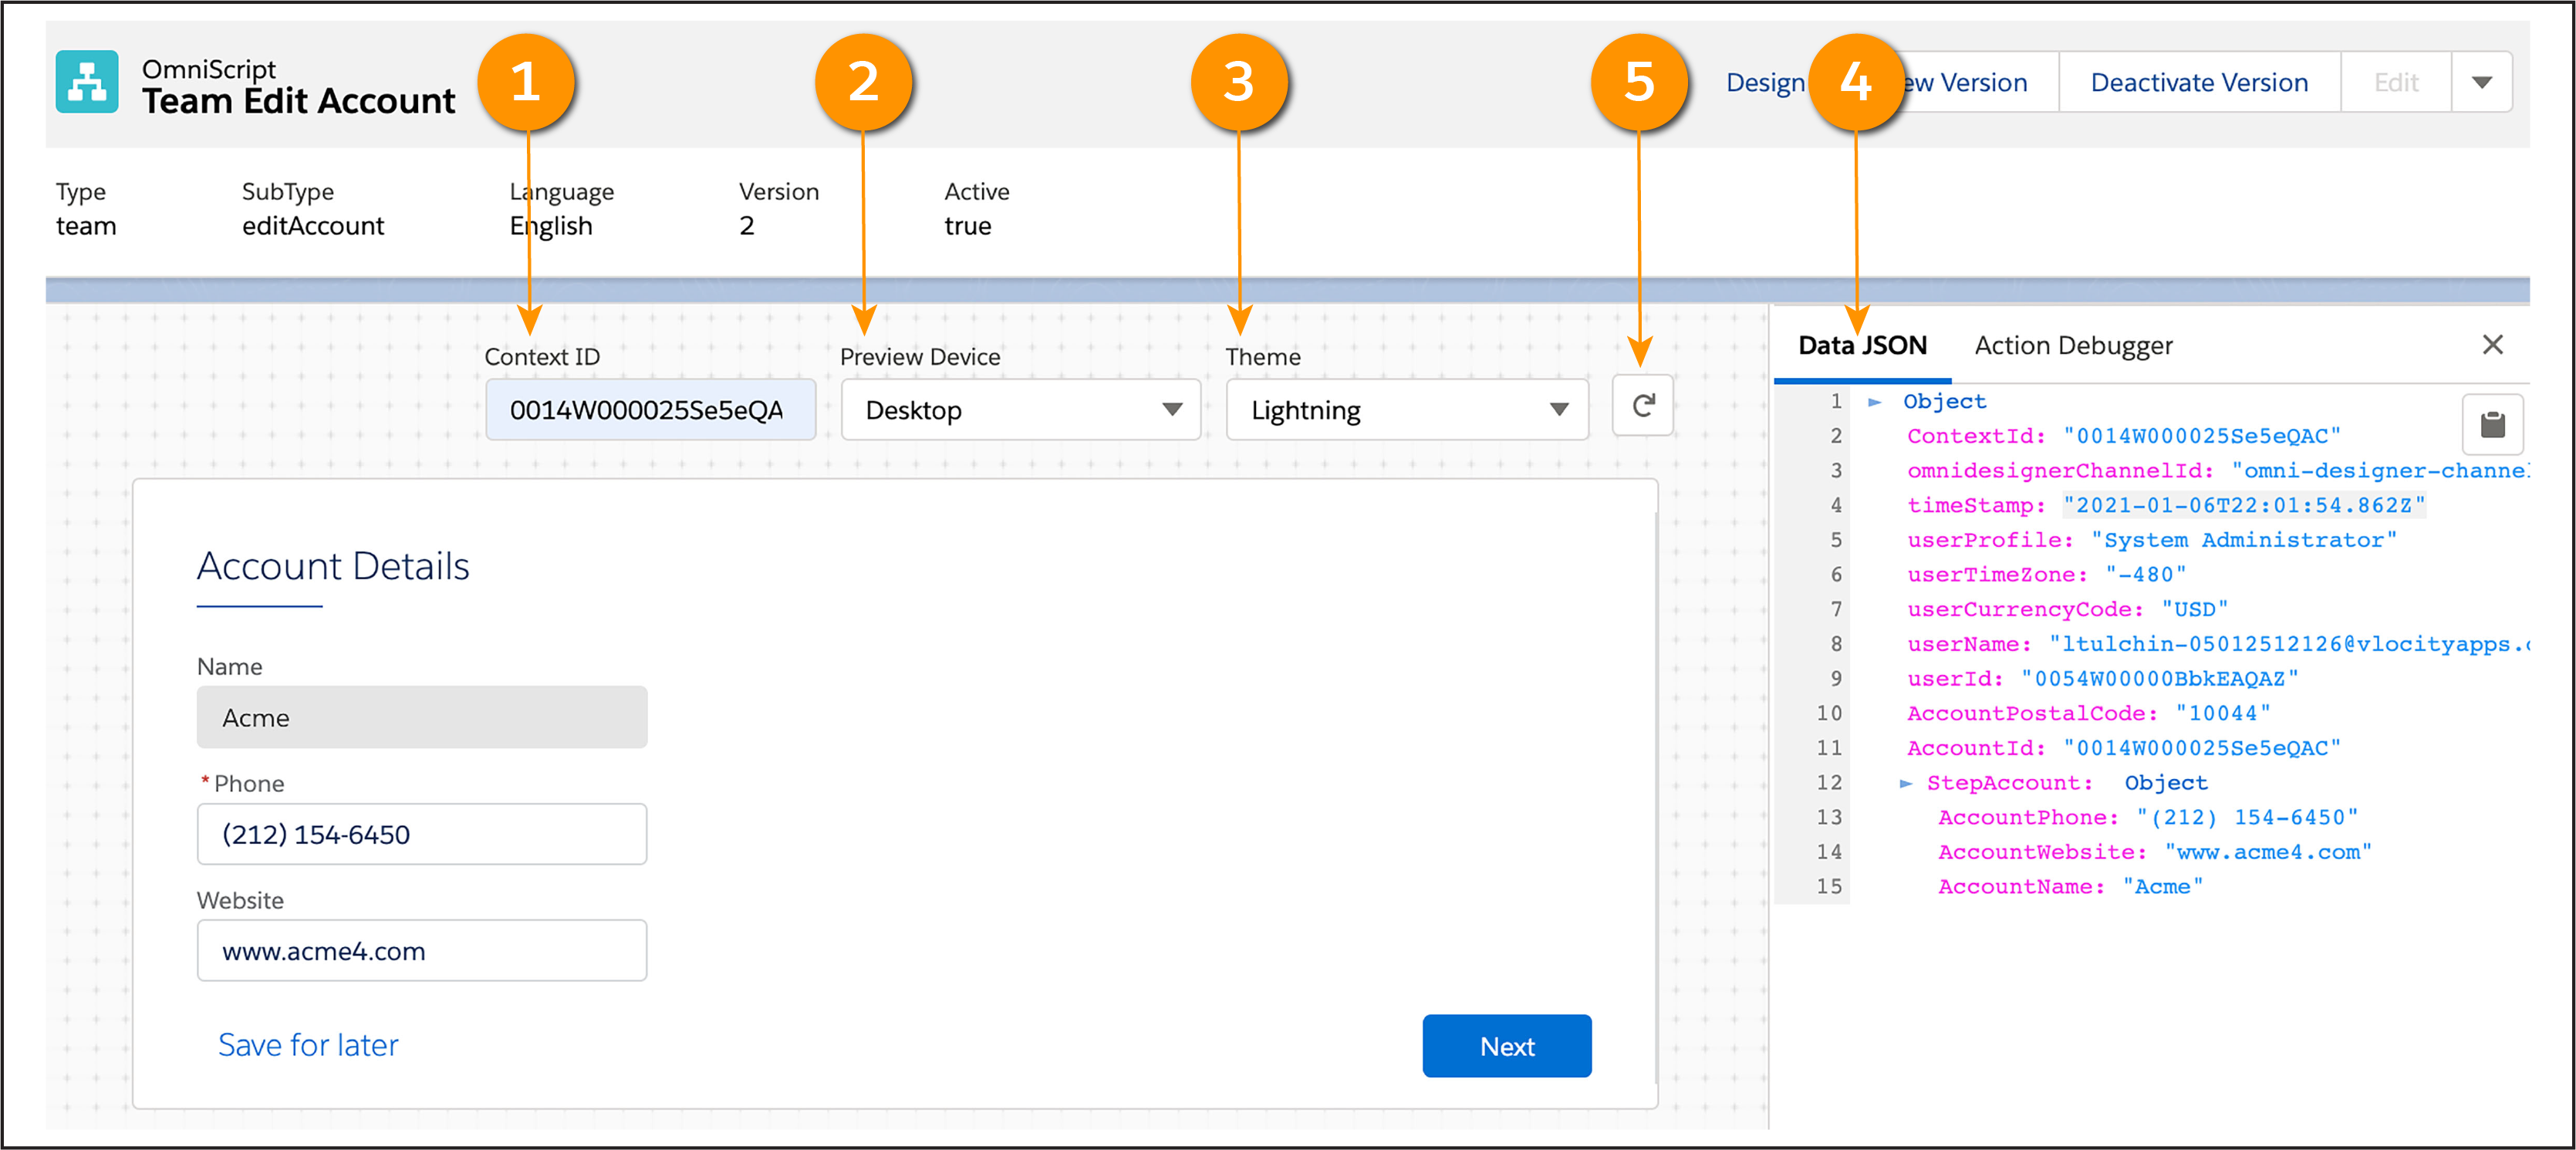Switch to the Action Debugger tab
Screen dimensions: 2576x1150
(x=2073, y=346)
